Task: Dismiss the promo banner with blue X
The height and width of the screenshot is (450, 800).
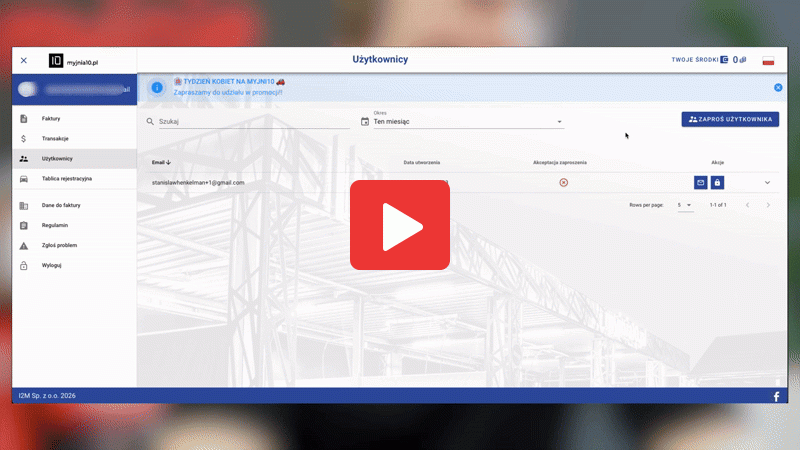Action: [778, 87]
